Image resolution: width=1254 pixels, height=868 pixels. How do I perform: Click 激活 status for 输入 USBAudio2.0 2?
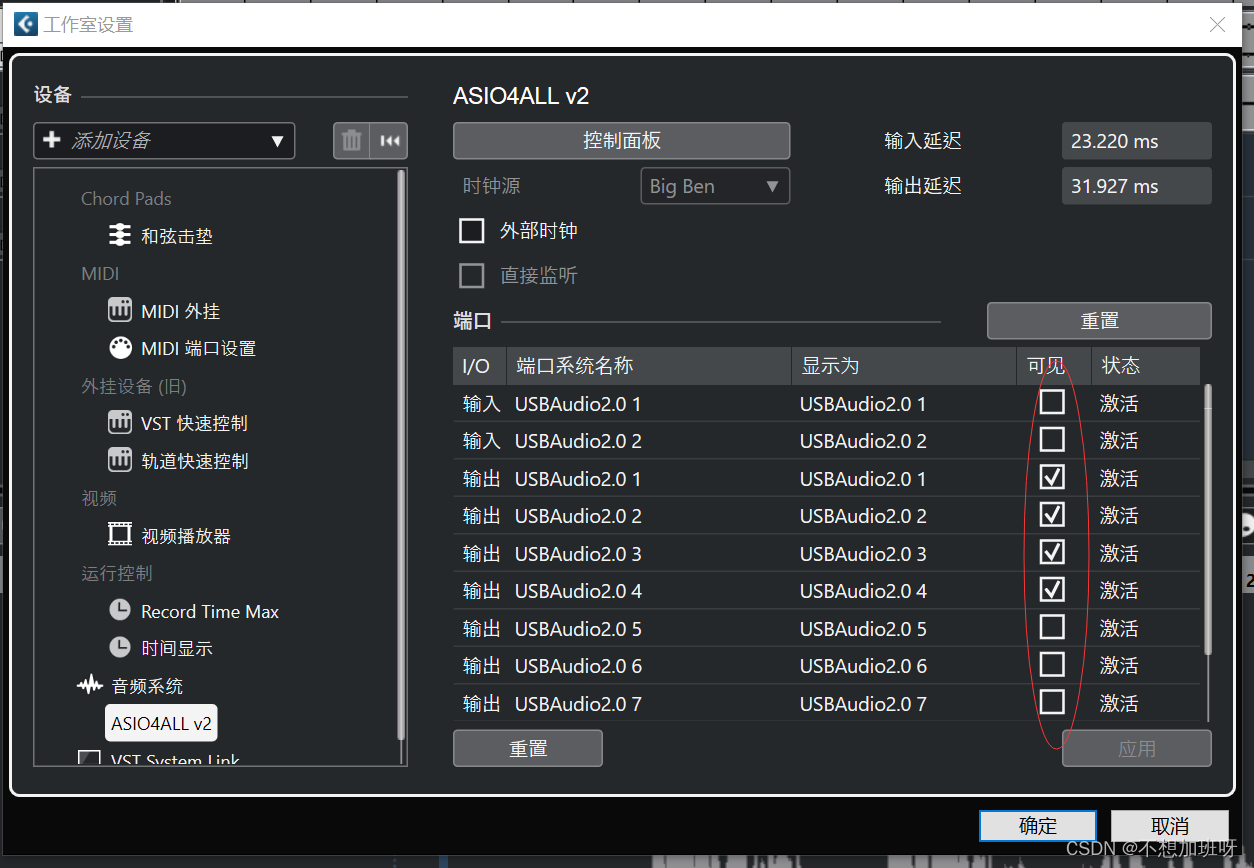[x=1120, y=441]
